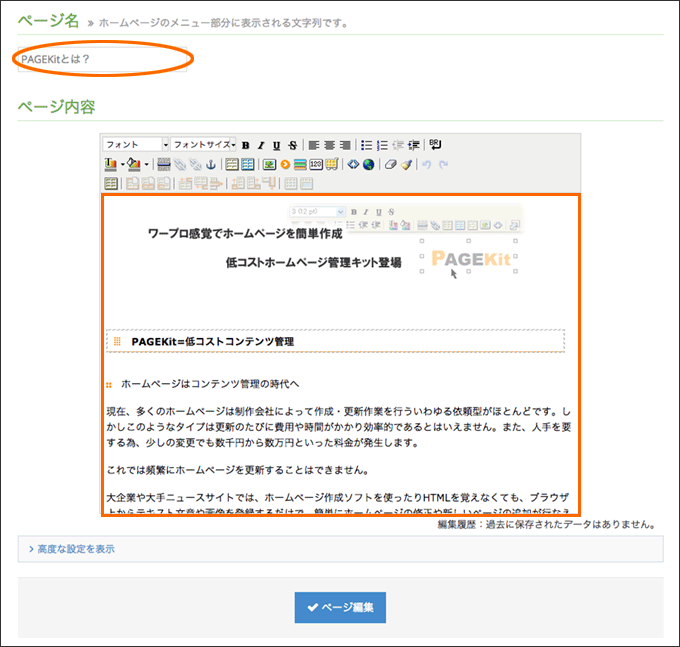The height and width of the screenshot is (647, 680).
Task: Increase indent of the paragraph
Action: coord(413,145)
